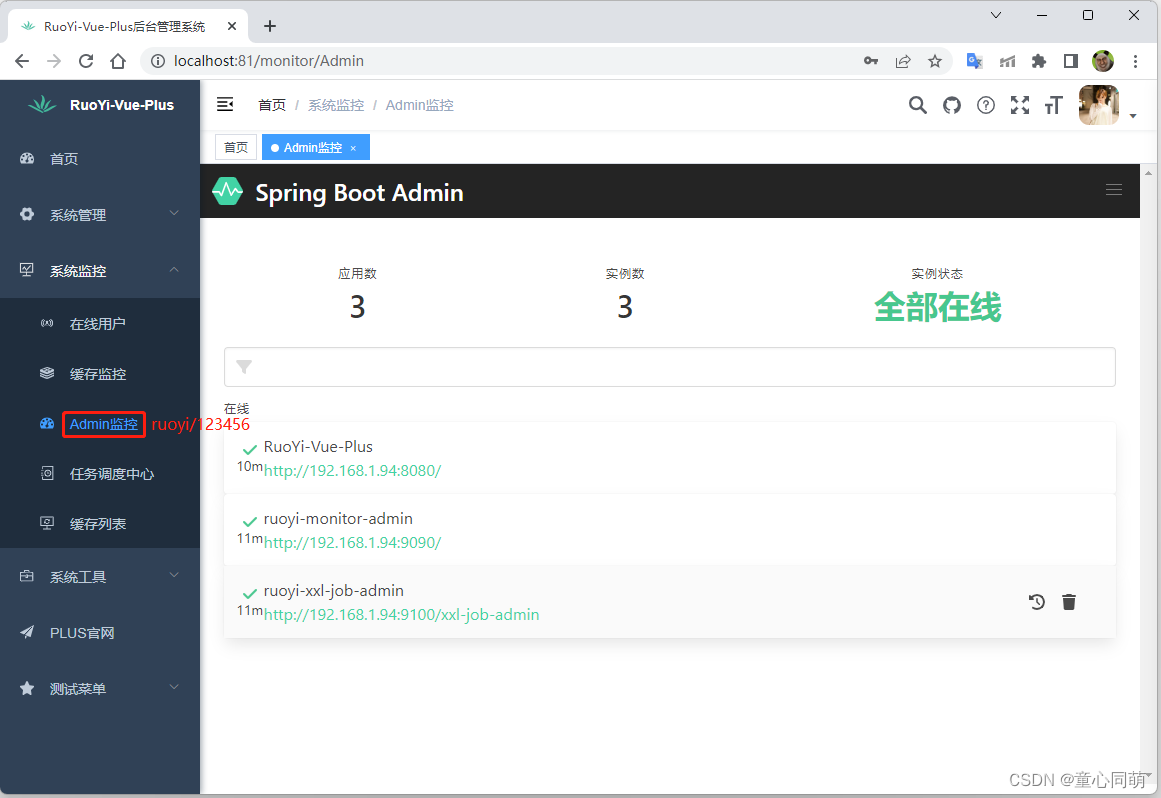
Task: Open the tab search chevron in title bar
Action: click(x=996, y=15)
